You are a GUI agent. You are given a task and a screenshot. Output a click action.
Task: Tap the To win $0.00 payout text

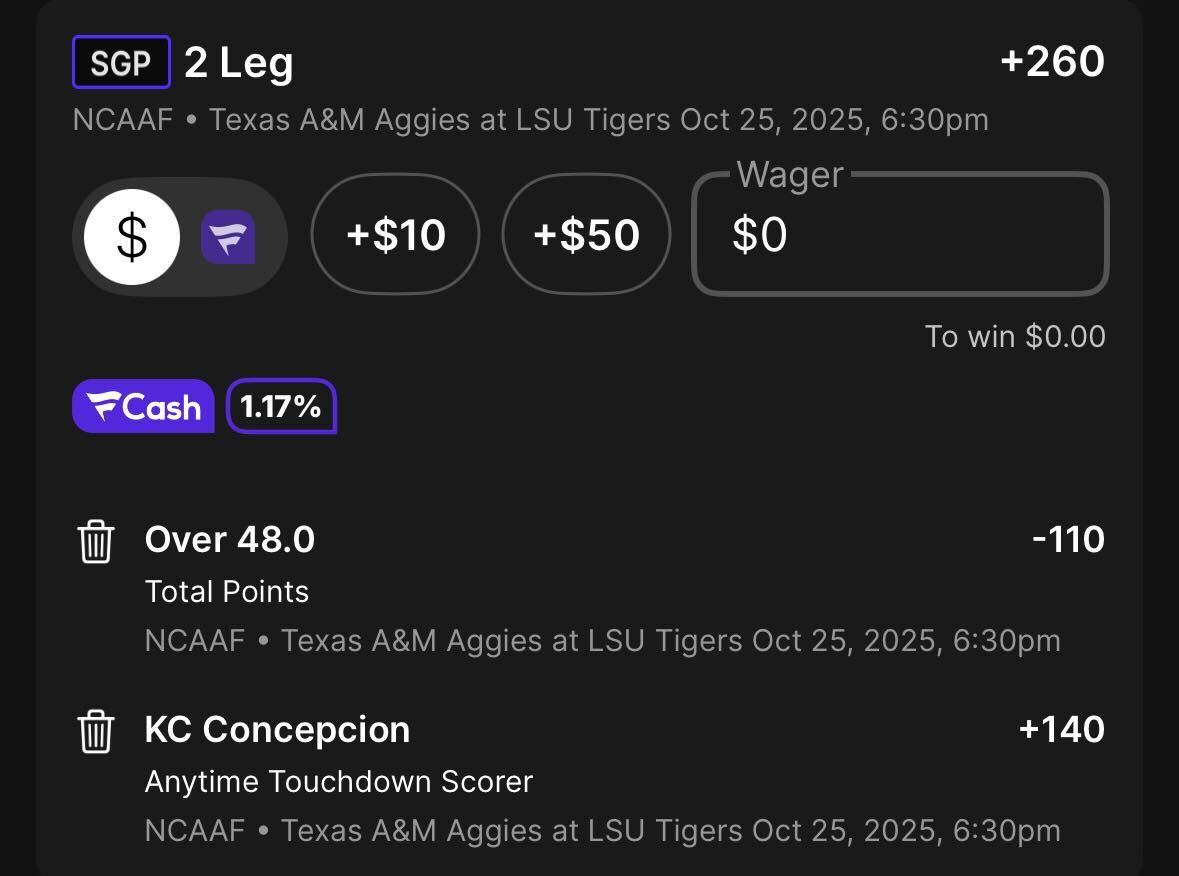coord(1014,337)
